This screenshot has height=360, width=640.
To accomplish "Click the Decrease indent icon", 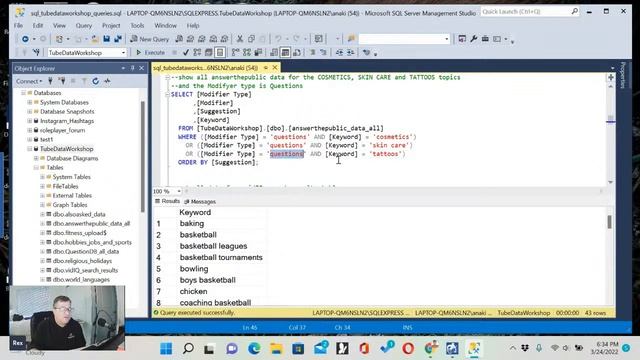I will (339, 53).
